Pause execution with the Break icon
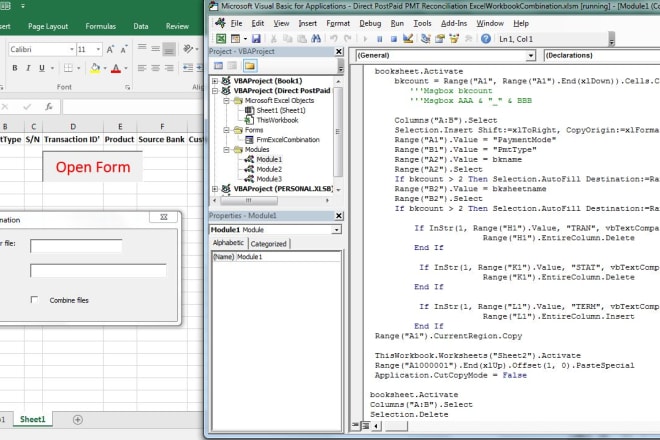 [379, 39]
